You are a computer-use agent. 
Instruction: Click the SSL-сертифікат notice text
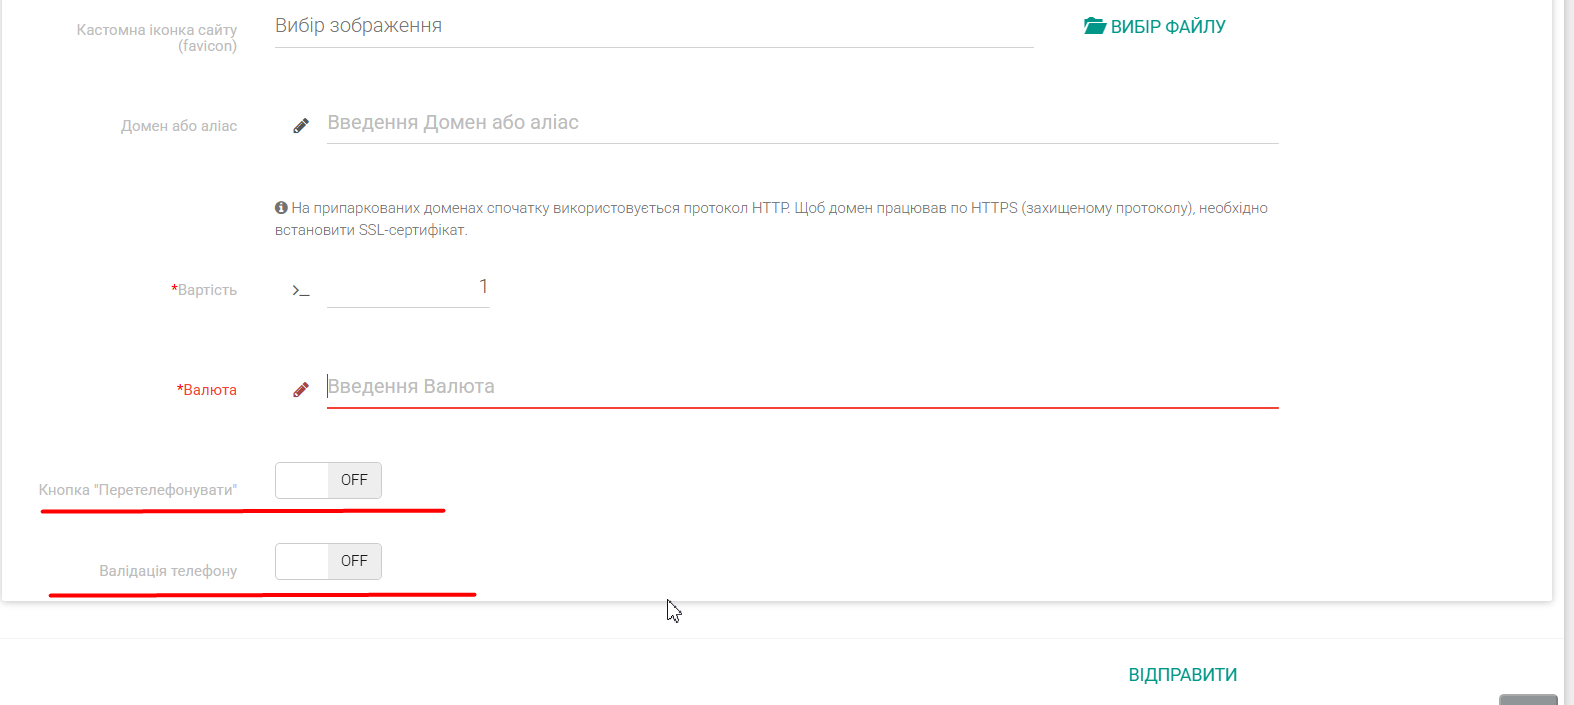770,219
